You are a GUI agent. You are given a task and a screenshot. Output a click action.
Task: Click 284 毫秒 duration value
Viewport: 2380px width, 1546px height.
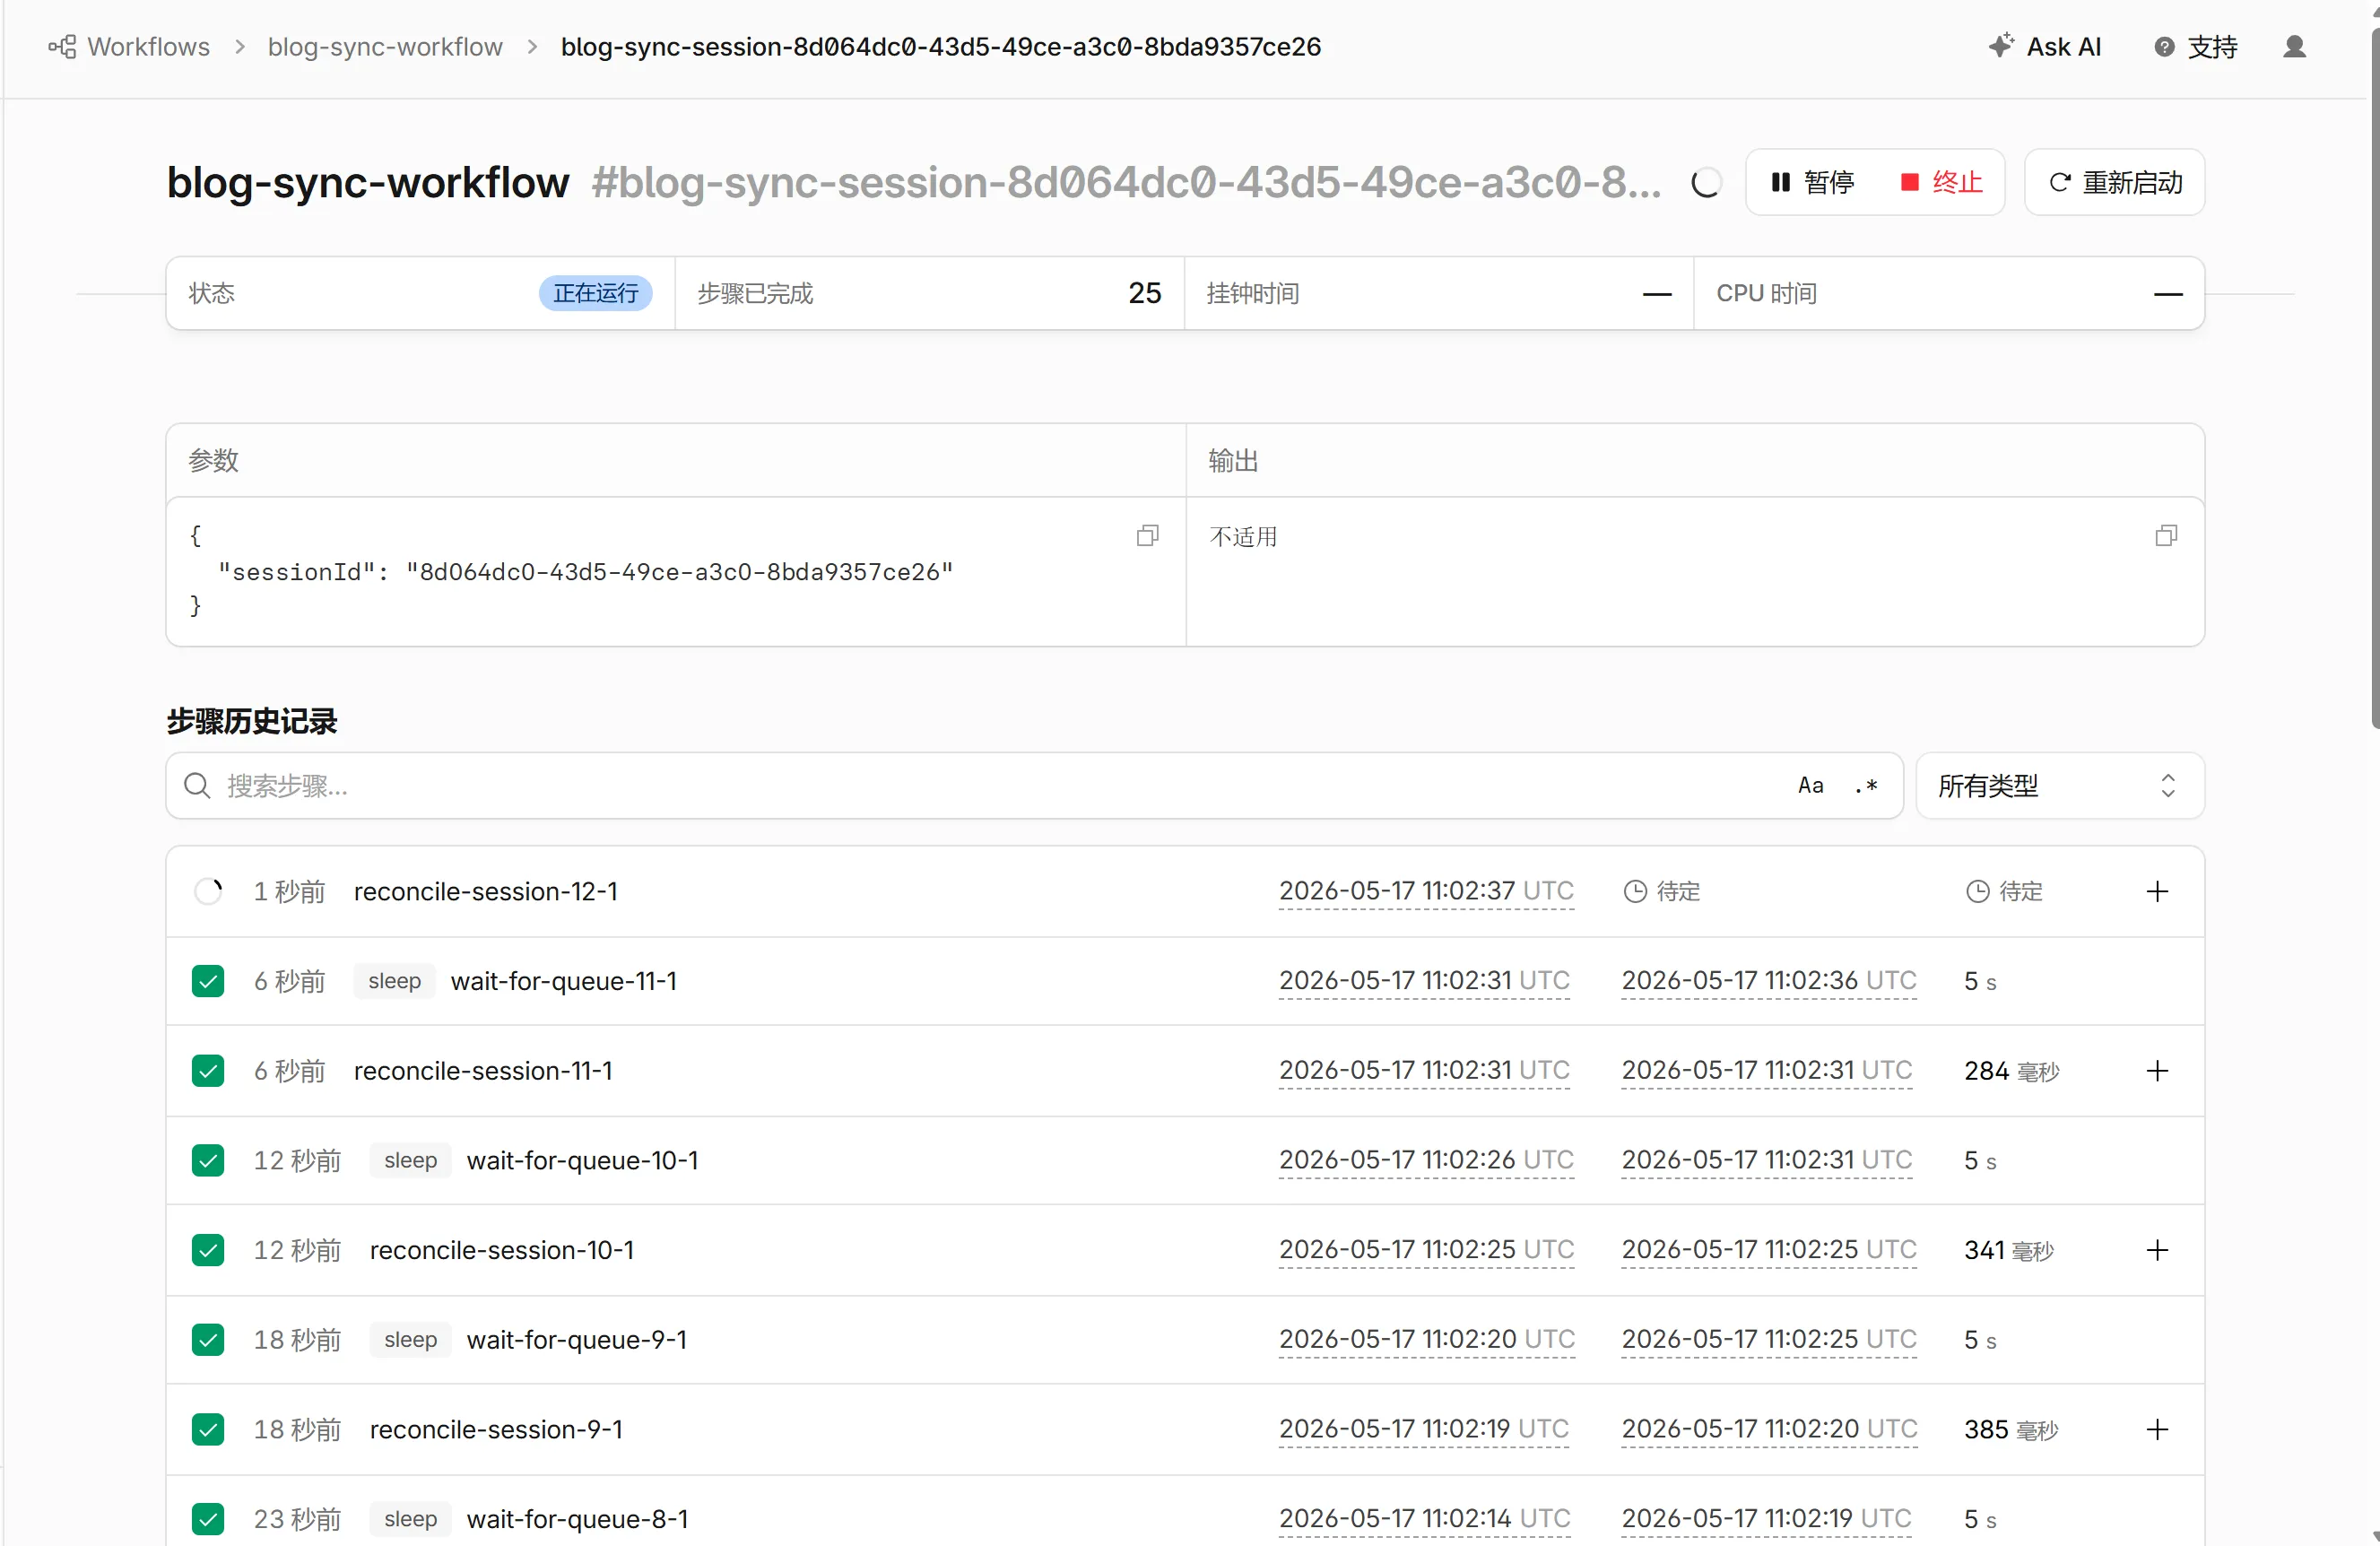[2011, 1071]
